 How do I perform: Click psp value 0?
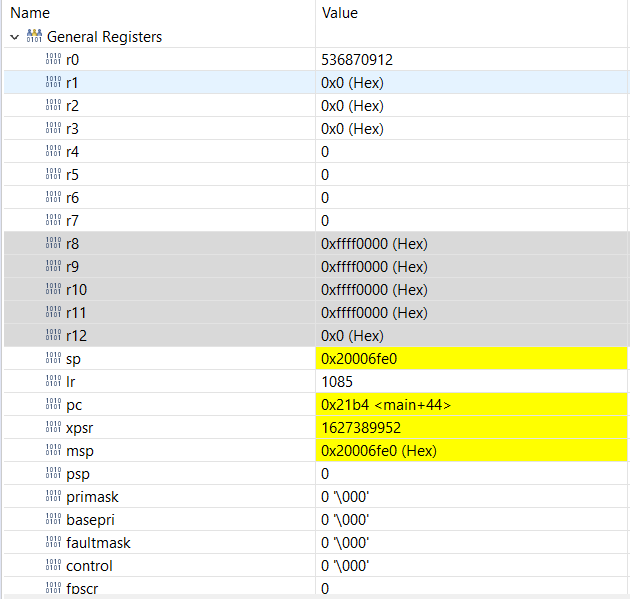[x=325, y=474]
